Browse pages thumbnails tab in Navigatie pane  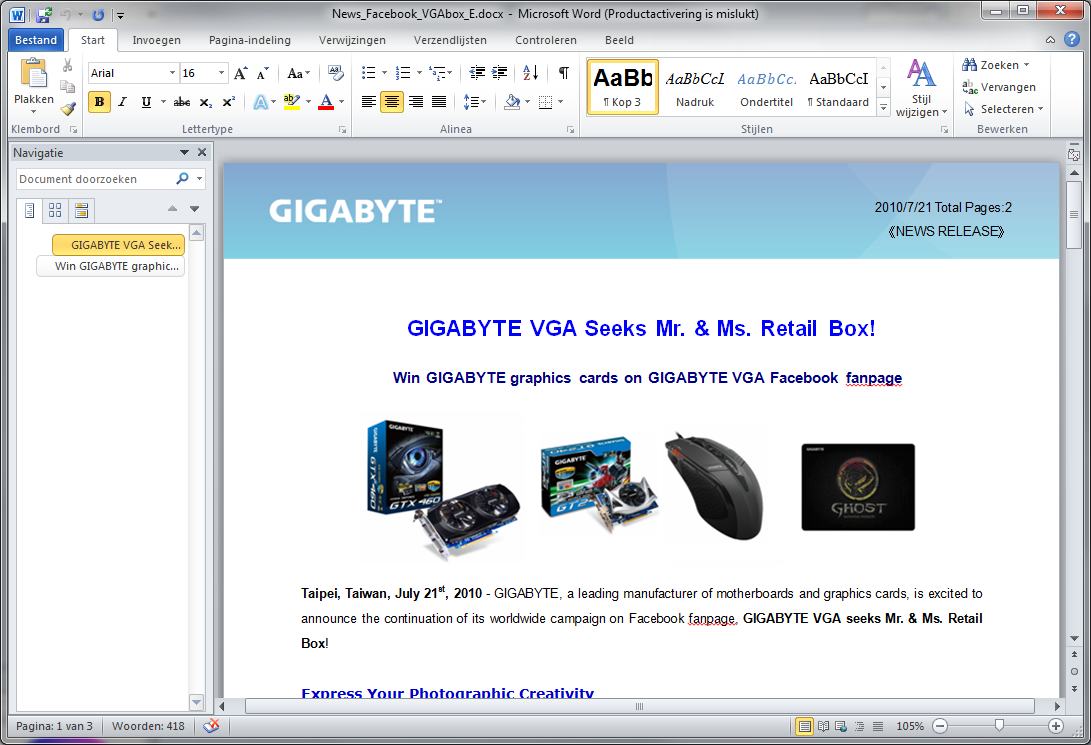tap(55, 210)
